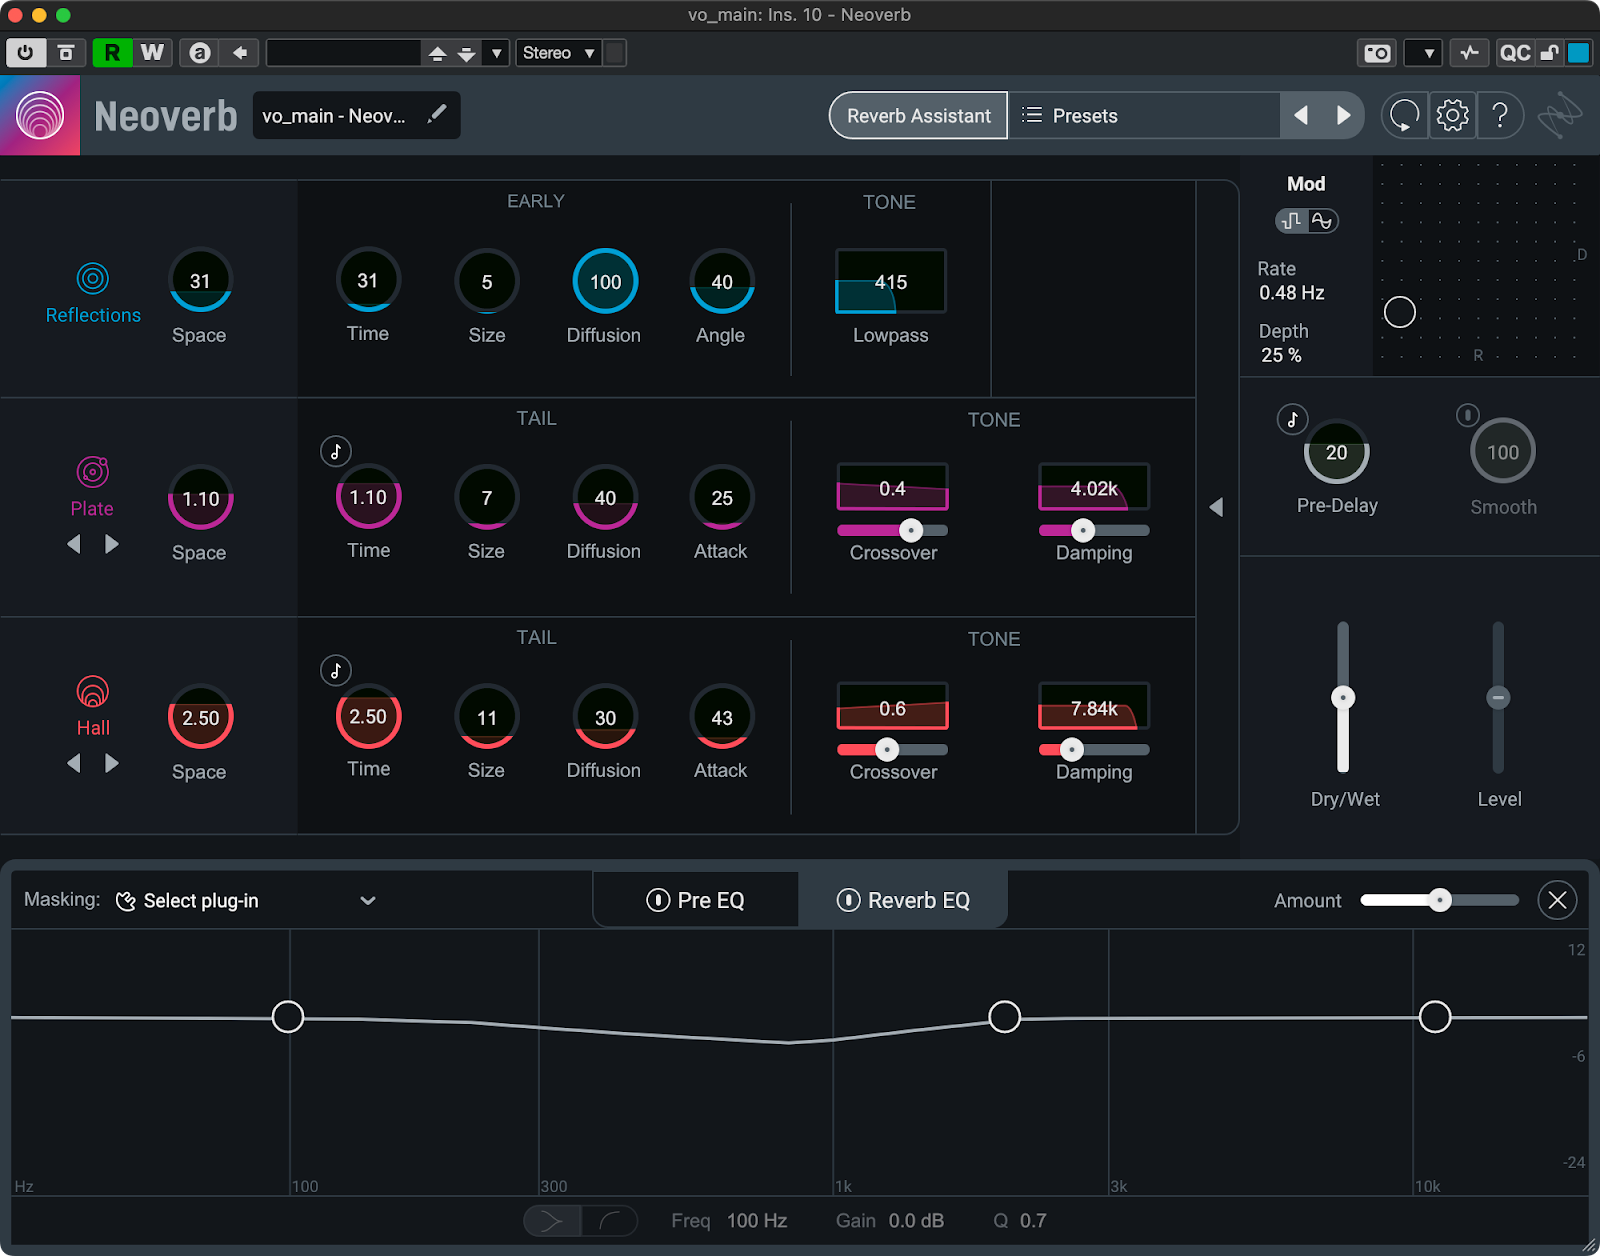Toggle tempo sync note for Plate Time
Viewport: 1600px width, 1256px height.
pos(336,452)
